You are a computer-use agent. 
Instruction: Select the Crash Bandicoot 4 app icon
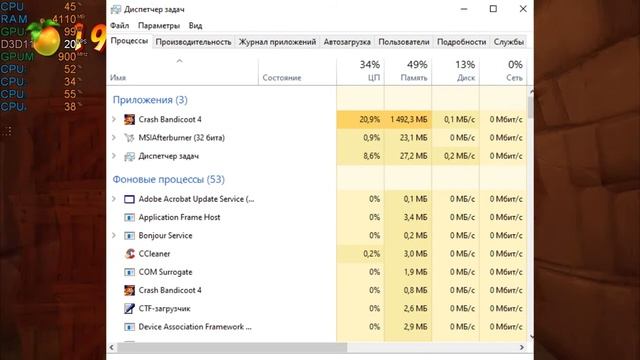point(129,119)
